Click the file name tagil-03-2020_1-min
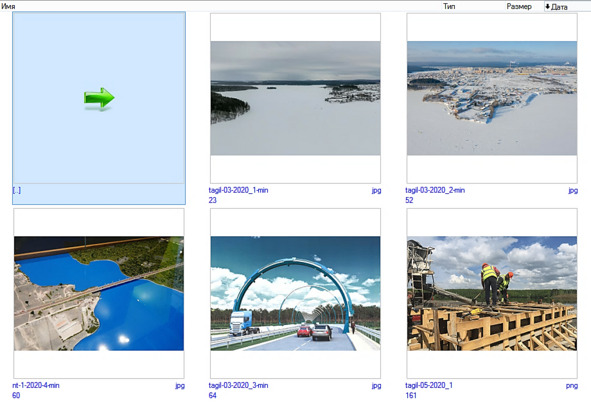591x402 pixels. point(239,190)
